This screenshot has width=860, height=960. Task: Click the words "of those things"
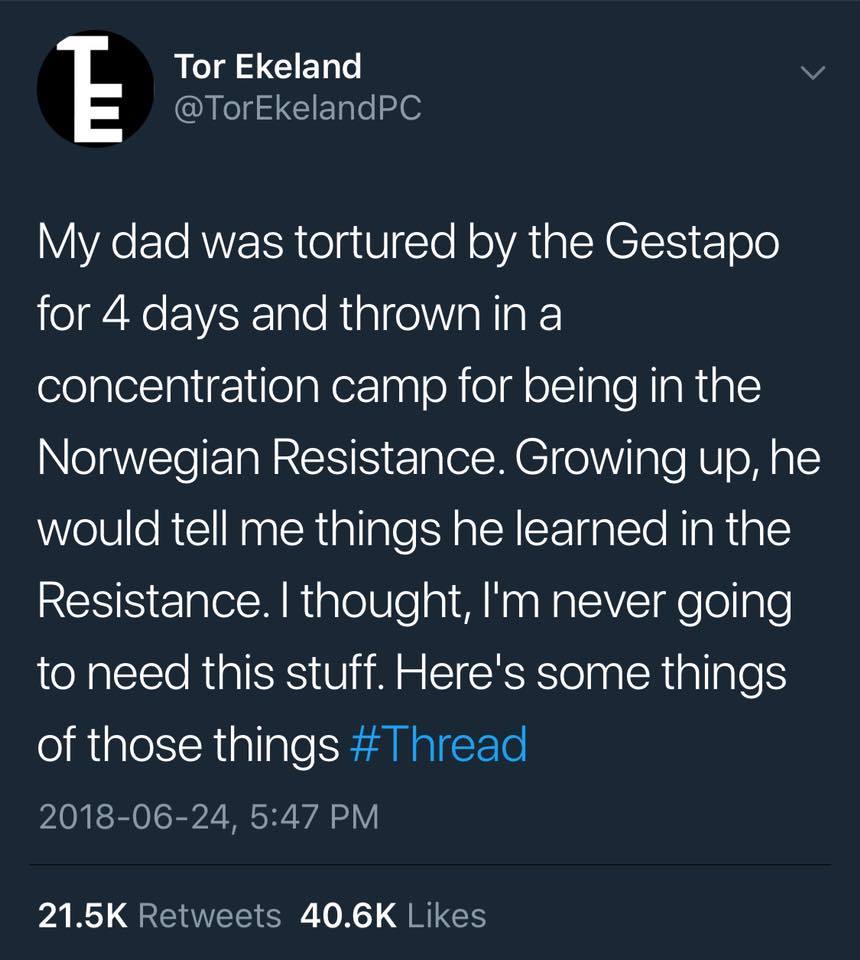[x=188, y=745]
